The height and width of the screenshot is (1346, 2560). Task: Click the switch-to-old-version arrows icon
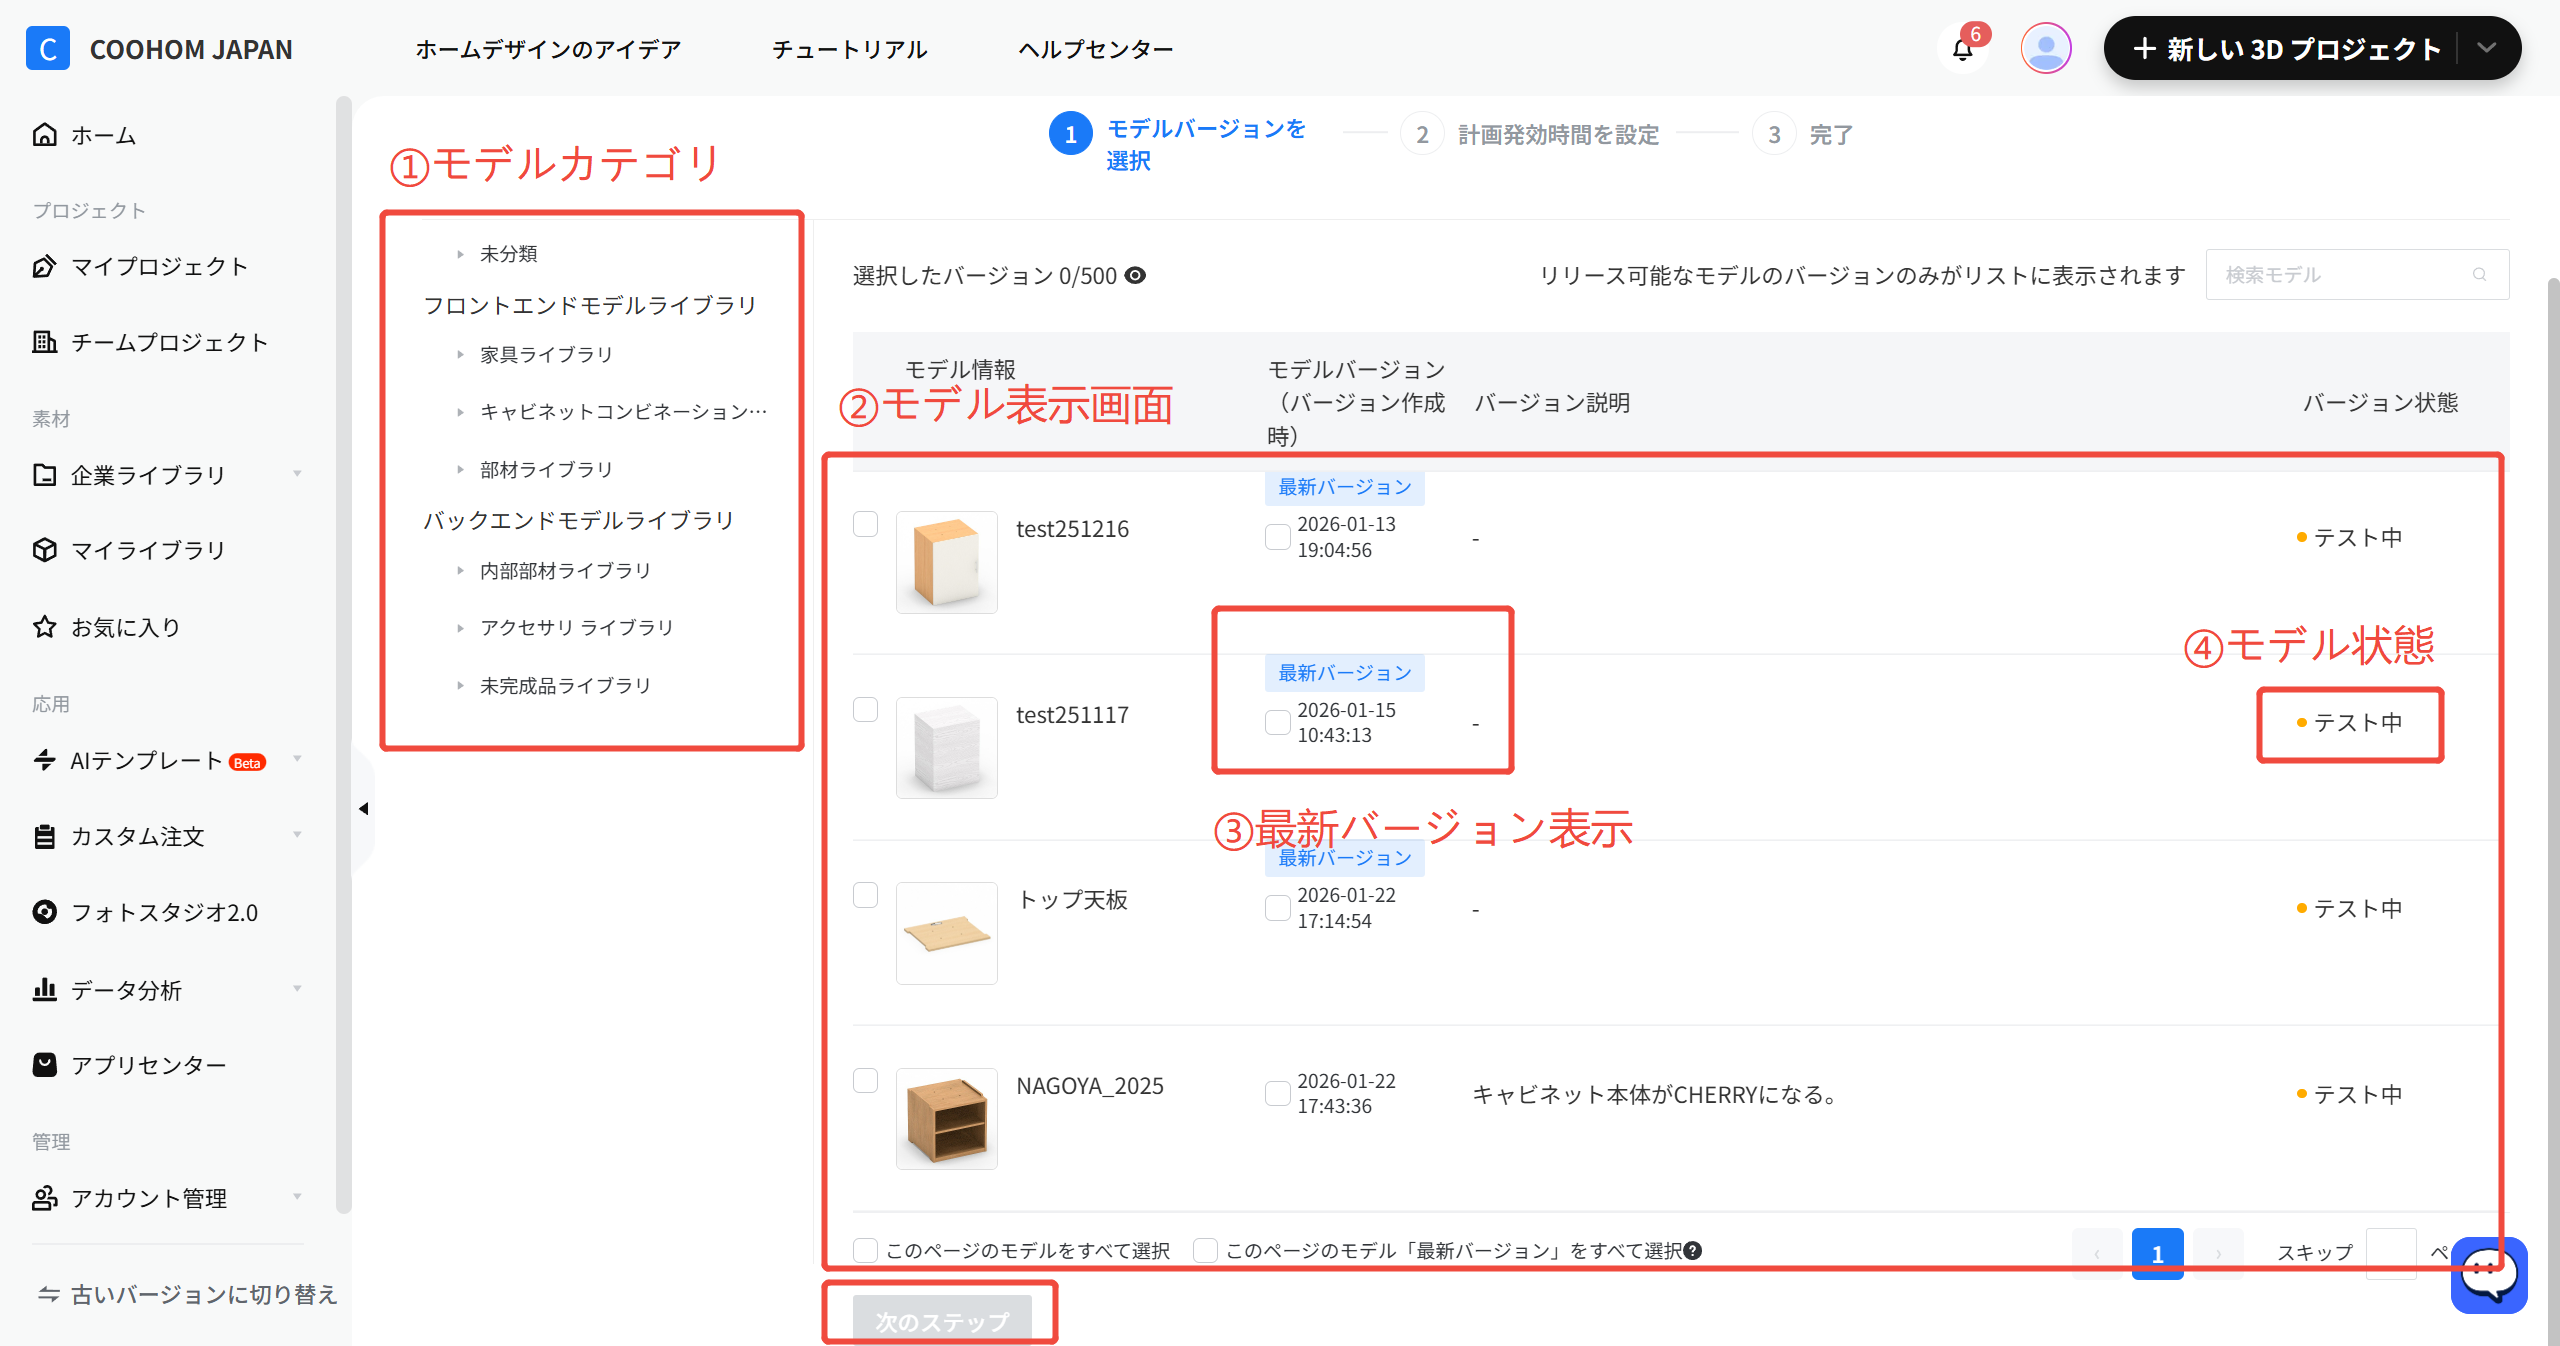[48, 1294]
